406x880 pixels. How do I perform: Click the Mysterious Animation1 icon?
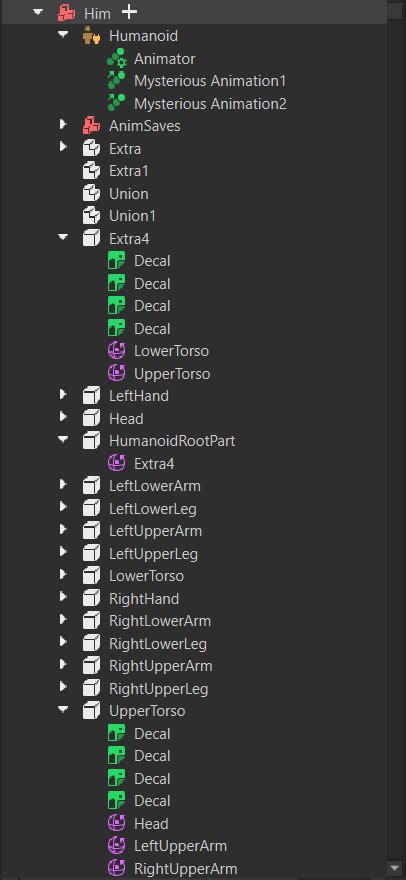tap(116, 81)
